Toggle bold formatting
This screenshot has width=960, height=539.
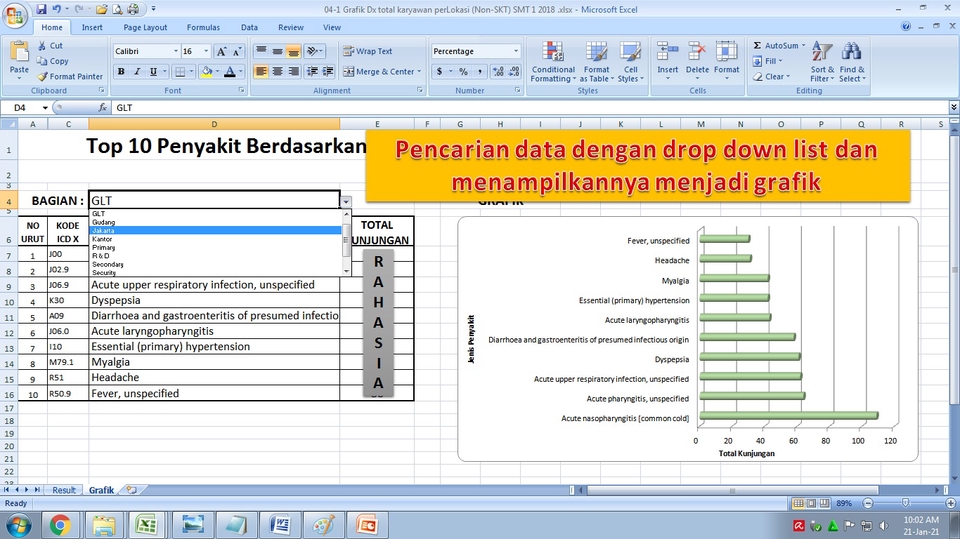[121, 72]
